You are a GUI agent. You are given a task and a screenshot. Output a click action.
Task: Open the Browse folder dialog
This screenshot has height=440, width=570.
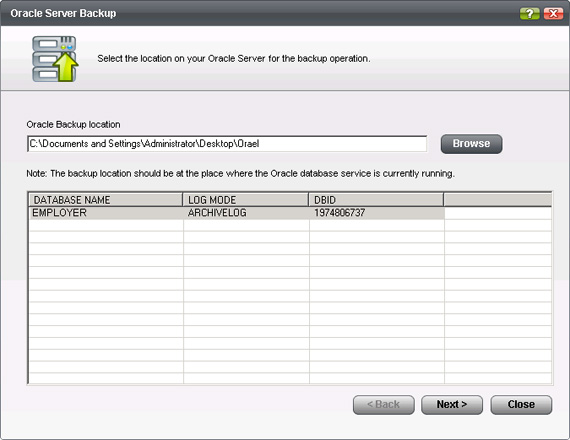(471, 144)
